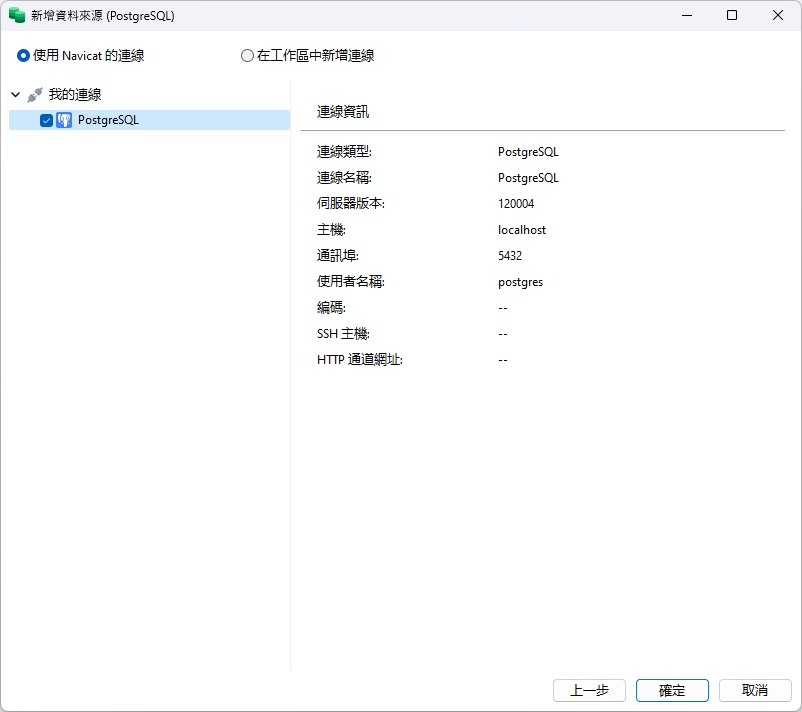Click the server version 120004 value
Image resolution: width=802 pixels, height=712 pixels.
(x=514, y=203)
